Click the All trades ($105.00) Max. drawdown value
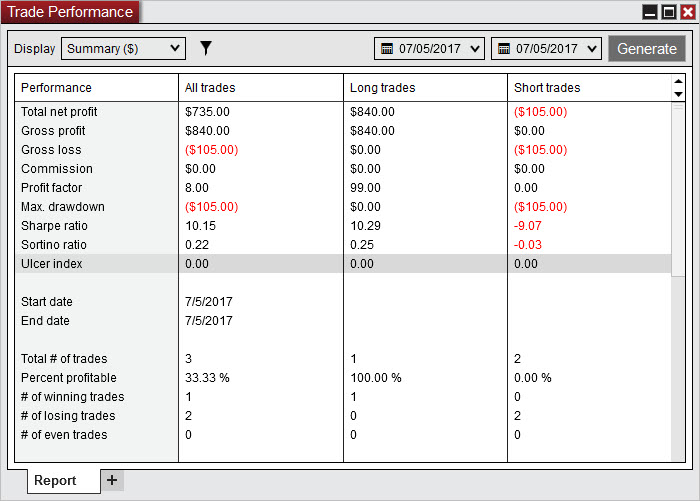This screenshot has width=700, height=501. [212, 207]
